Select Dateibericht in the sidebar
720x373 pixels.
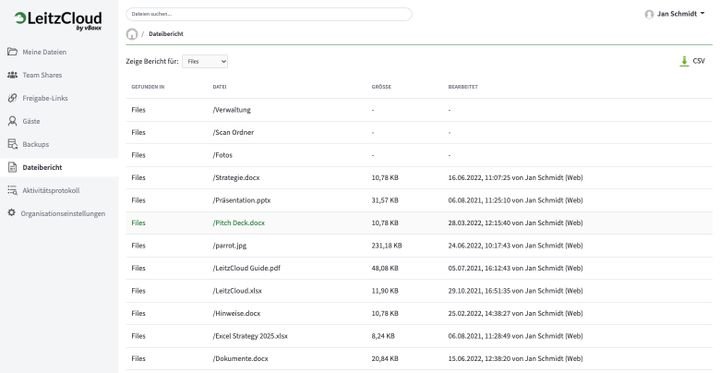42,167
